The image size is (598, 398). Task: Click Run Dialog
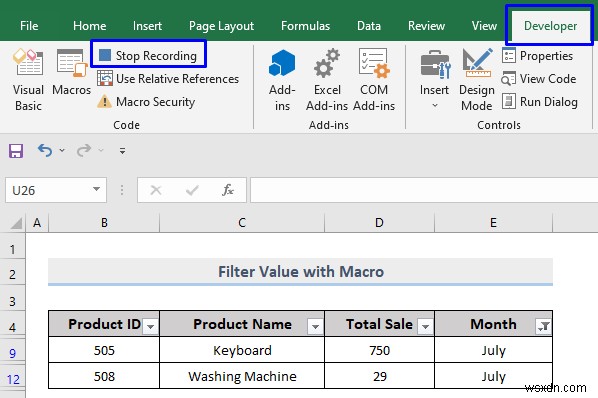[x=540, y=101]
